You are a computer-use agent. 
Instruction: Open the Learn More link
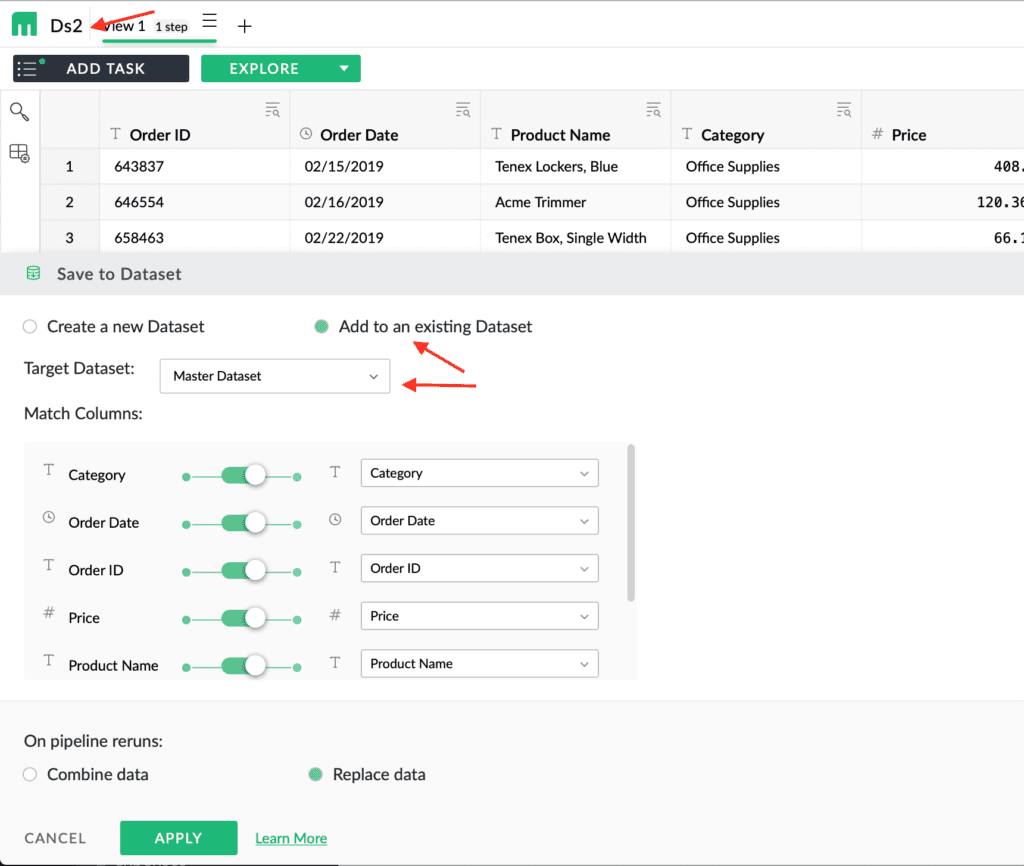(291, 839)
